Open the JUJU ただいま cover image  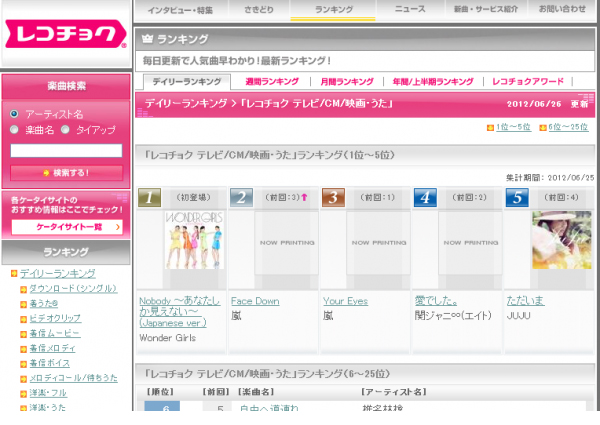click(x=562, y=240)
